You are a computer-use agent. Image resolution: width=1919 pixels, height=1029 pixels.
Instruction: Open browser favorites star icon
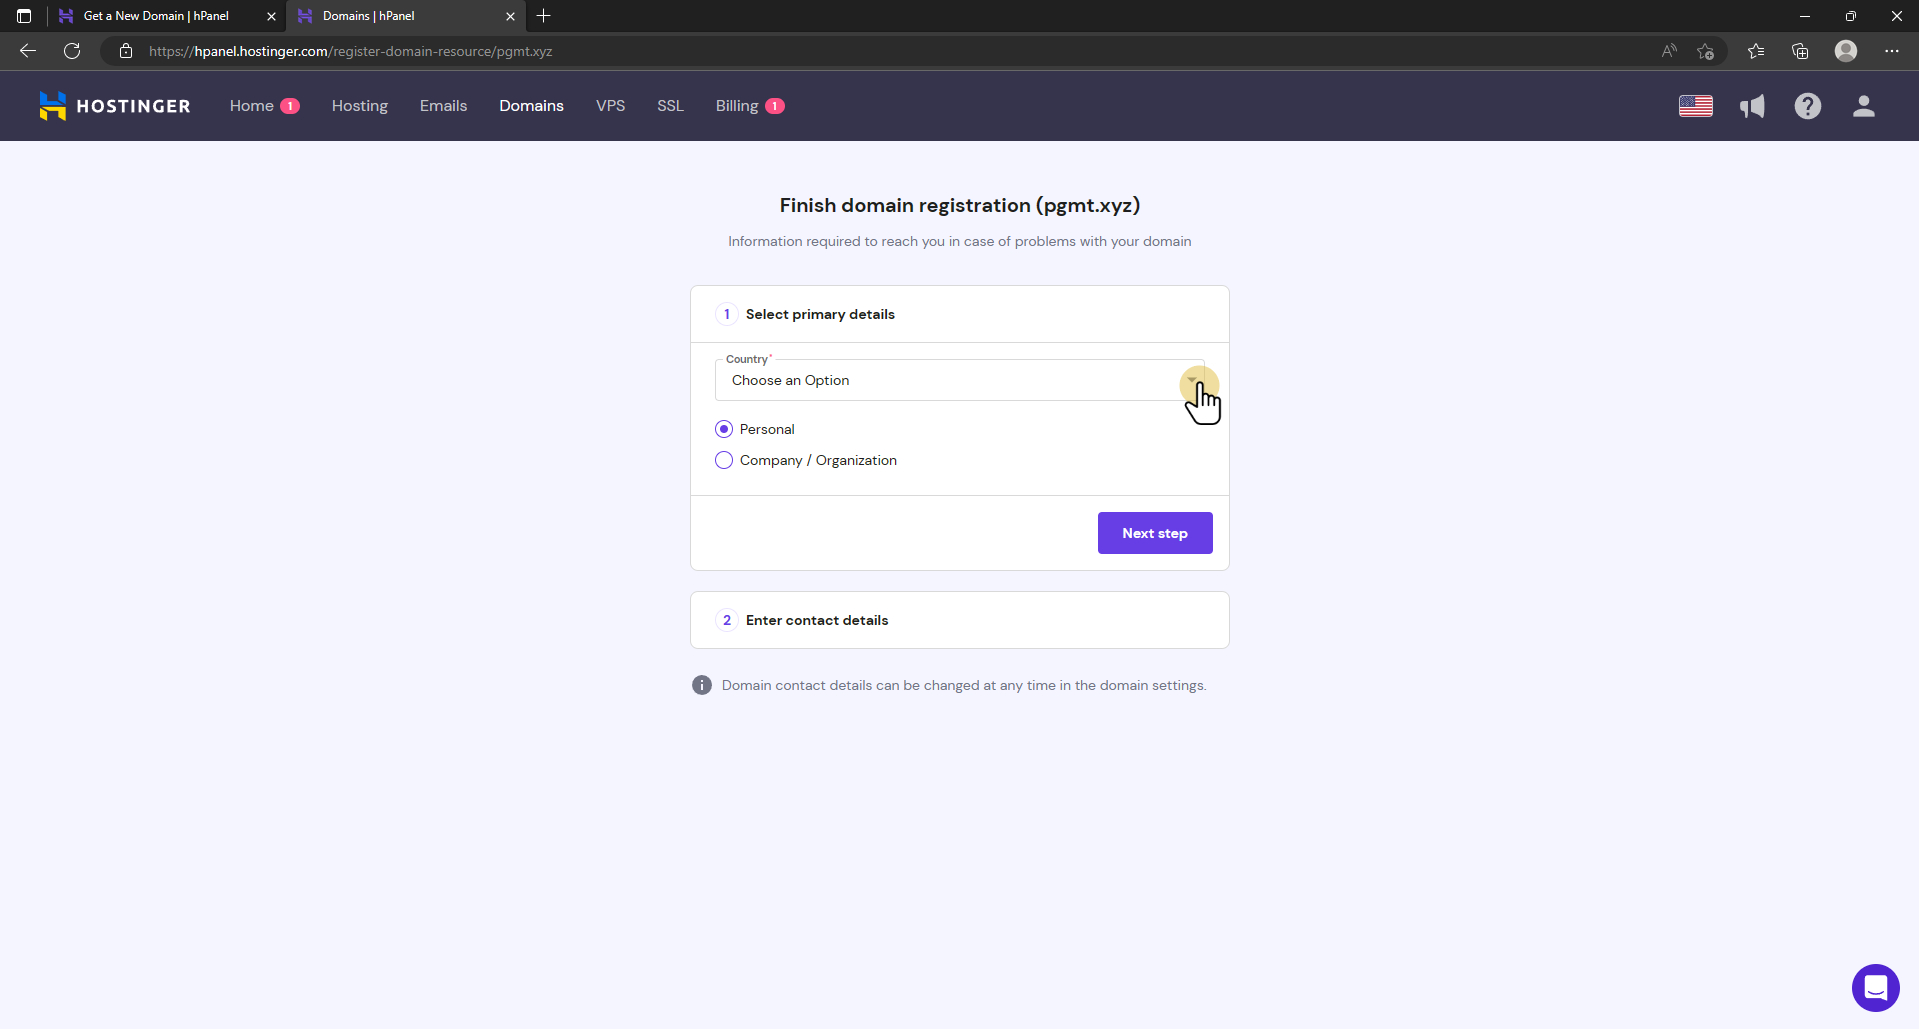(x=1755, y=51)
